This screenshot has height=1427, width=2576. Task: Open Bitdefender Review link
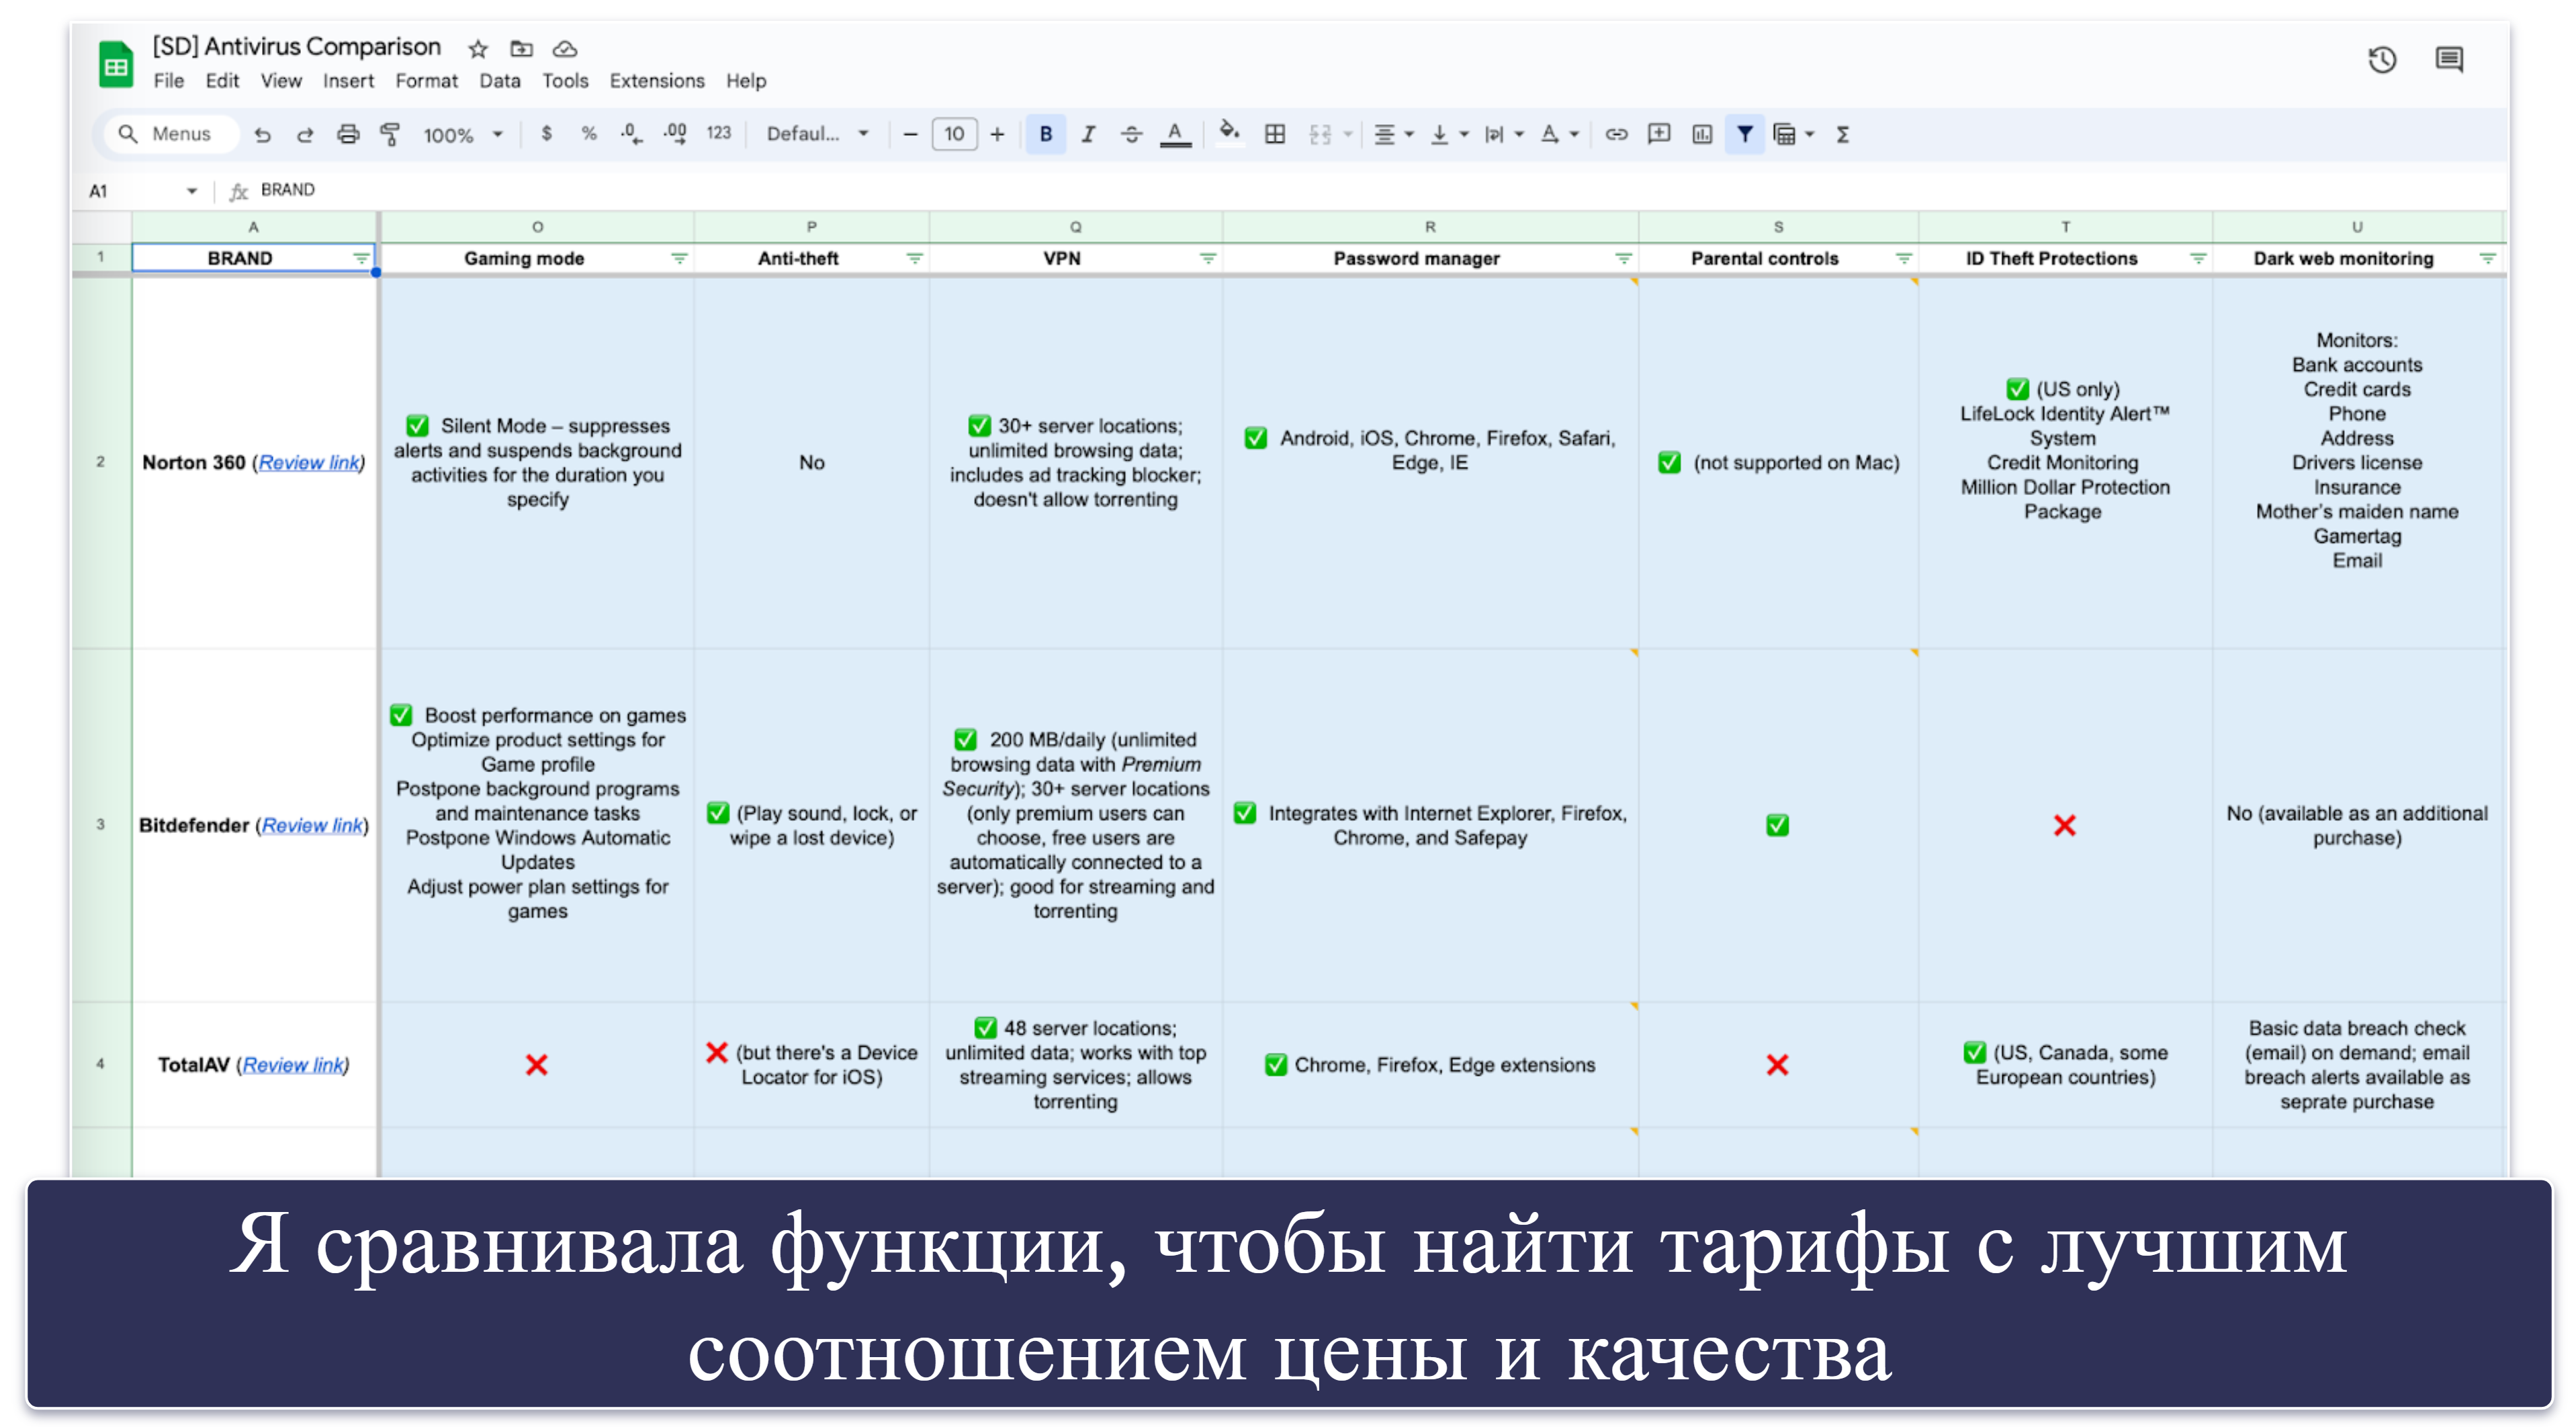[x=312, y=826]
